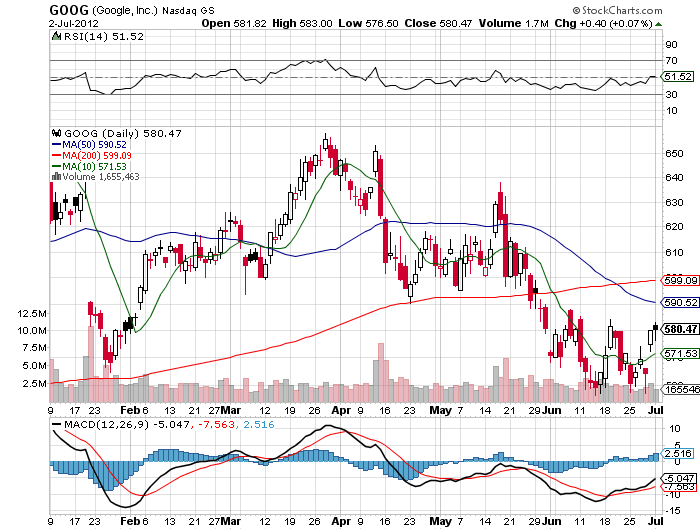Click the Volume 1,655,463 legend text

pyautogui.click(x=101, y=177)
